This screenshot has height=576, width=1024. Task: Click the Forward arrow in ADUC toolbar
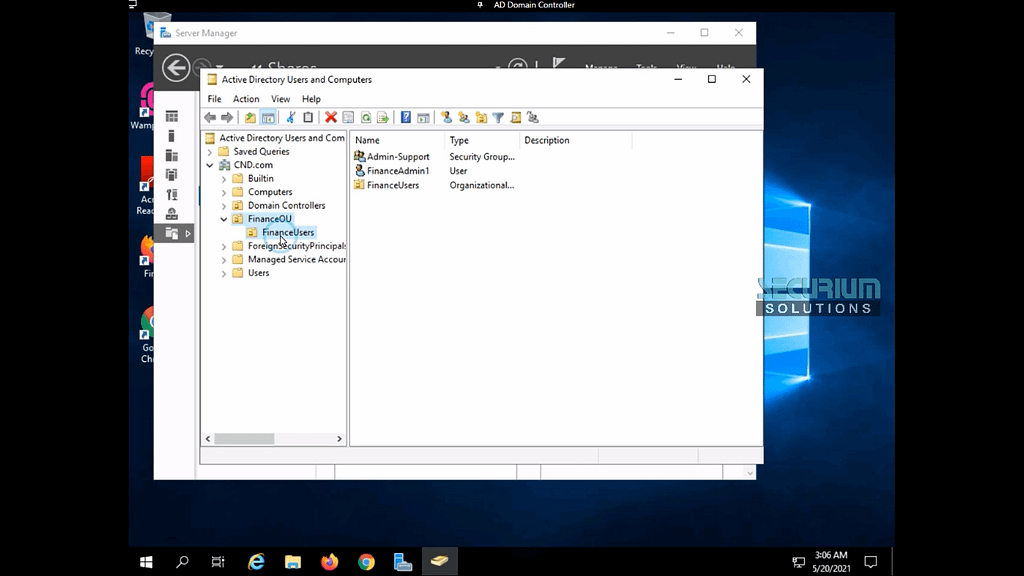(x=227, y=118)
